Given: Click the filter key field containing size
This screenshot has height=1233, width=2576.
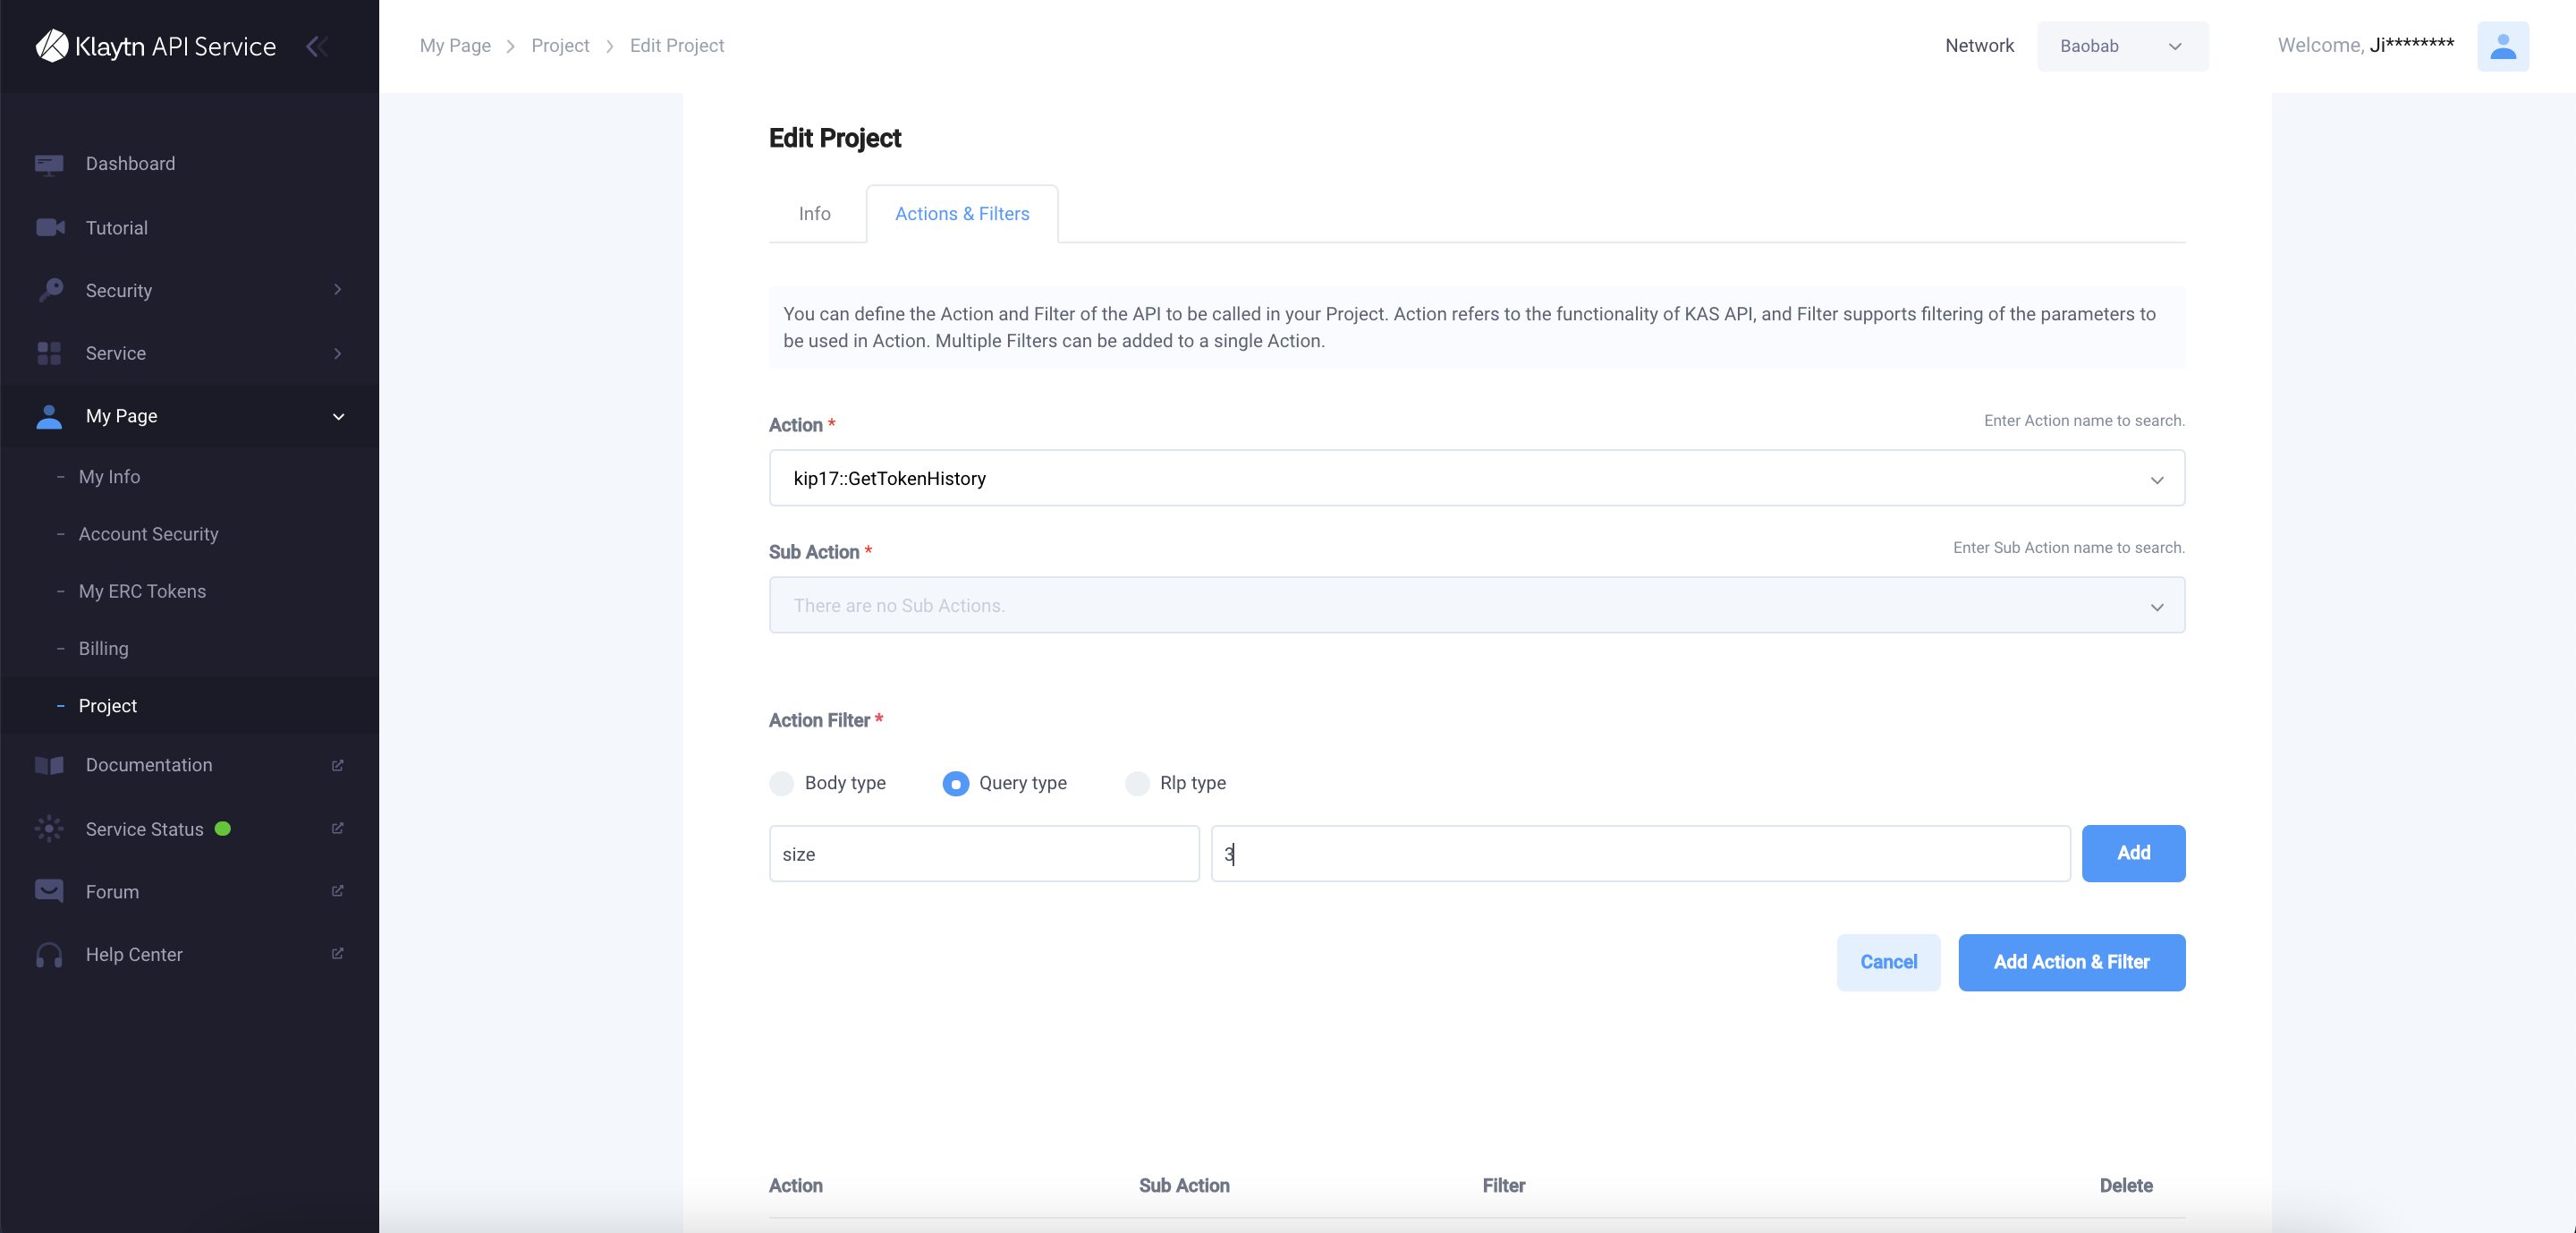Looking at the screenshot, I should pyautogui.click(x=984, y=853).
